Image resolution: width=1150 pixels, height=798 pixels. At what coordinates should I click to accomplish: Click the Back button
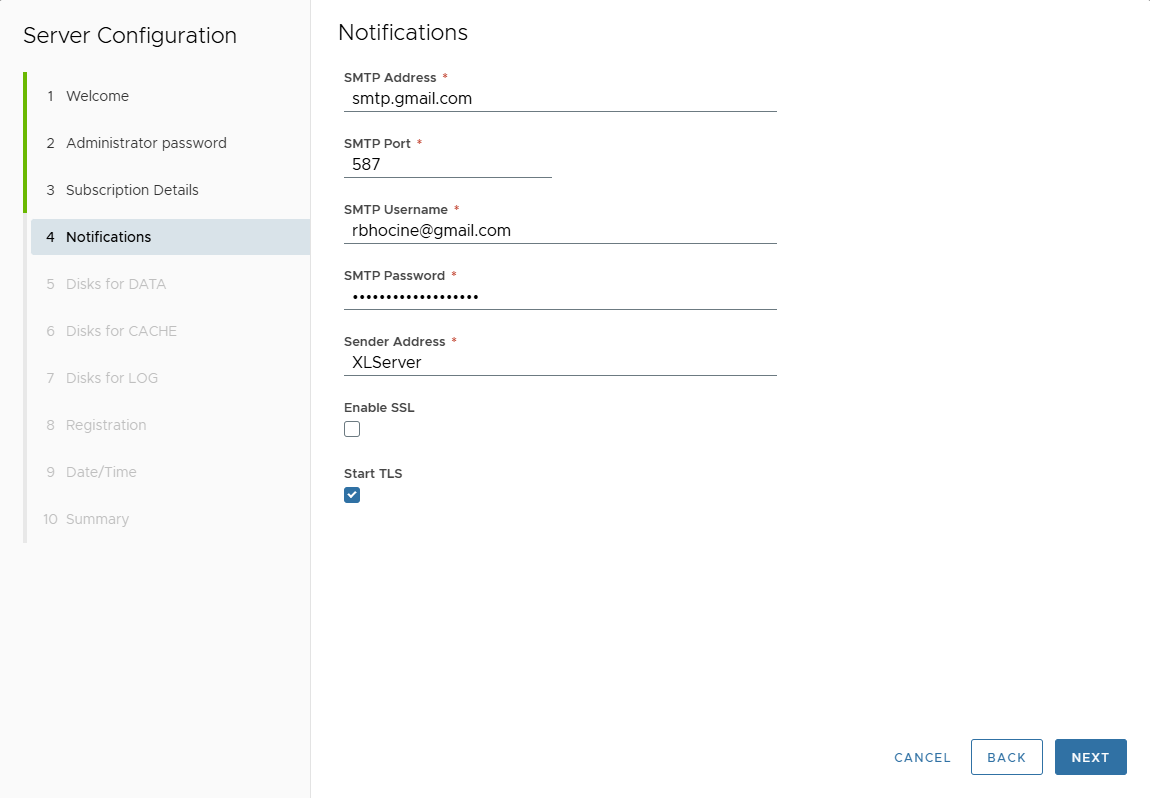1006,757
